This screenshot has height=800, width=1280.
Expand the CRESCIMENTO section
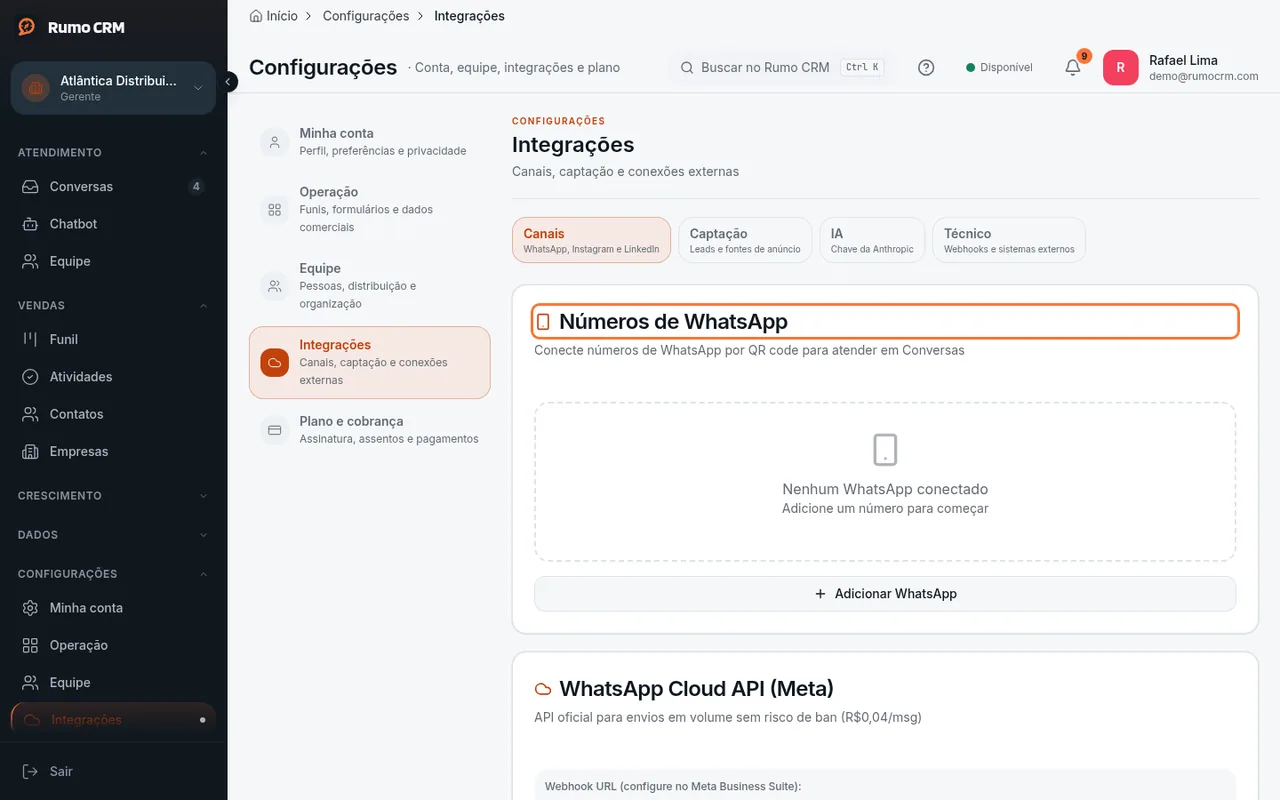coord(113,496)
